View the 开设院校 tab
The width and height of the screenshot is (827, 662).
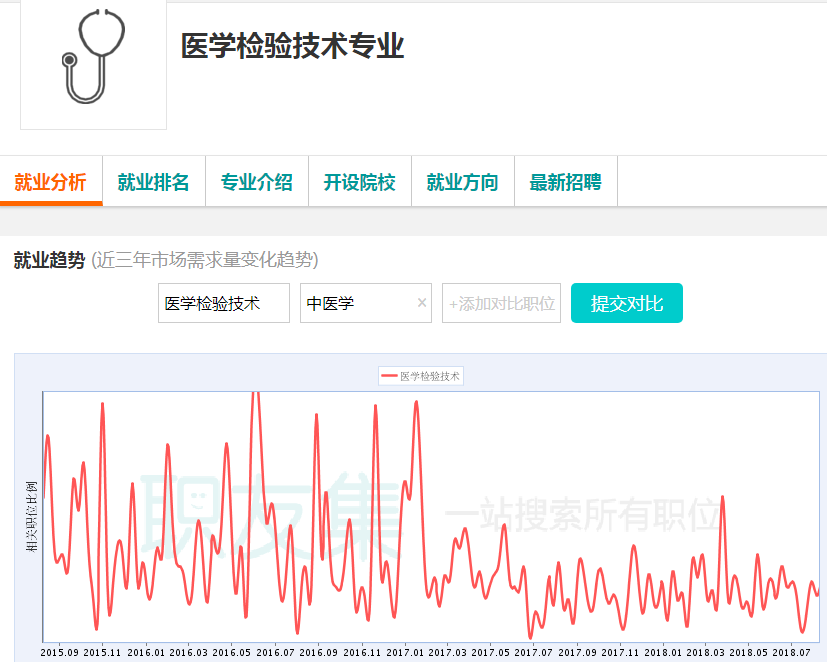pos(359,181)
